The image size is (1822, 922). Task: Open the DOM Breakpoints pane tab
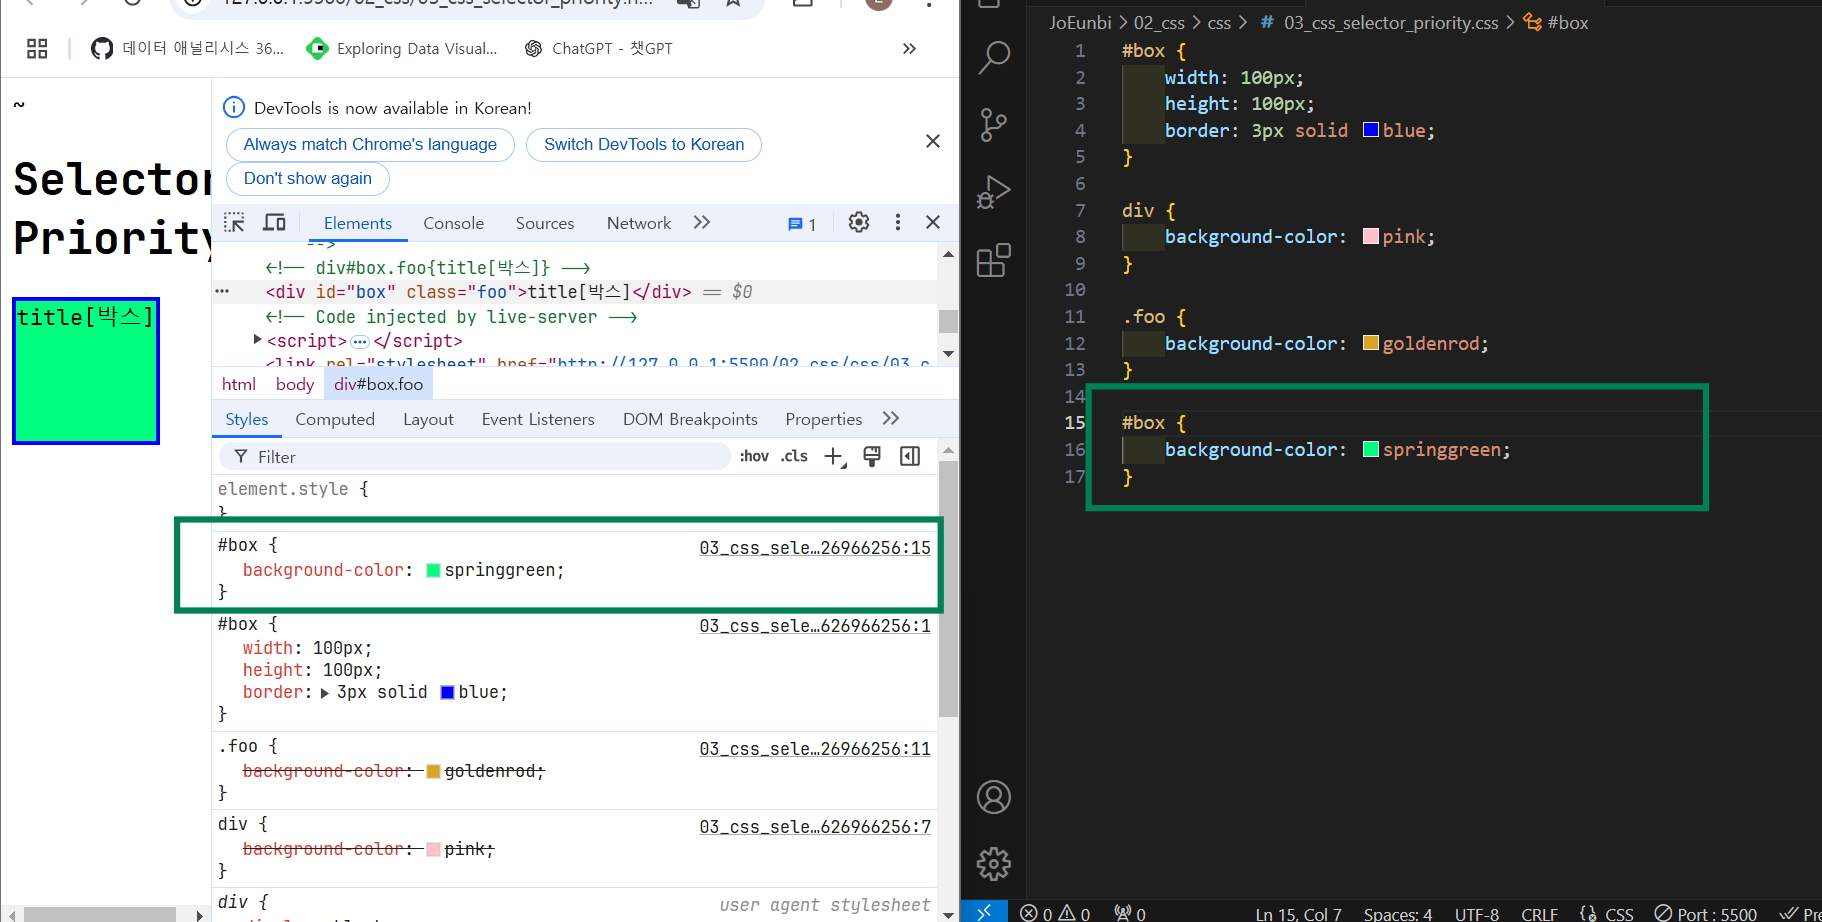tap(690, 419)
